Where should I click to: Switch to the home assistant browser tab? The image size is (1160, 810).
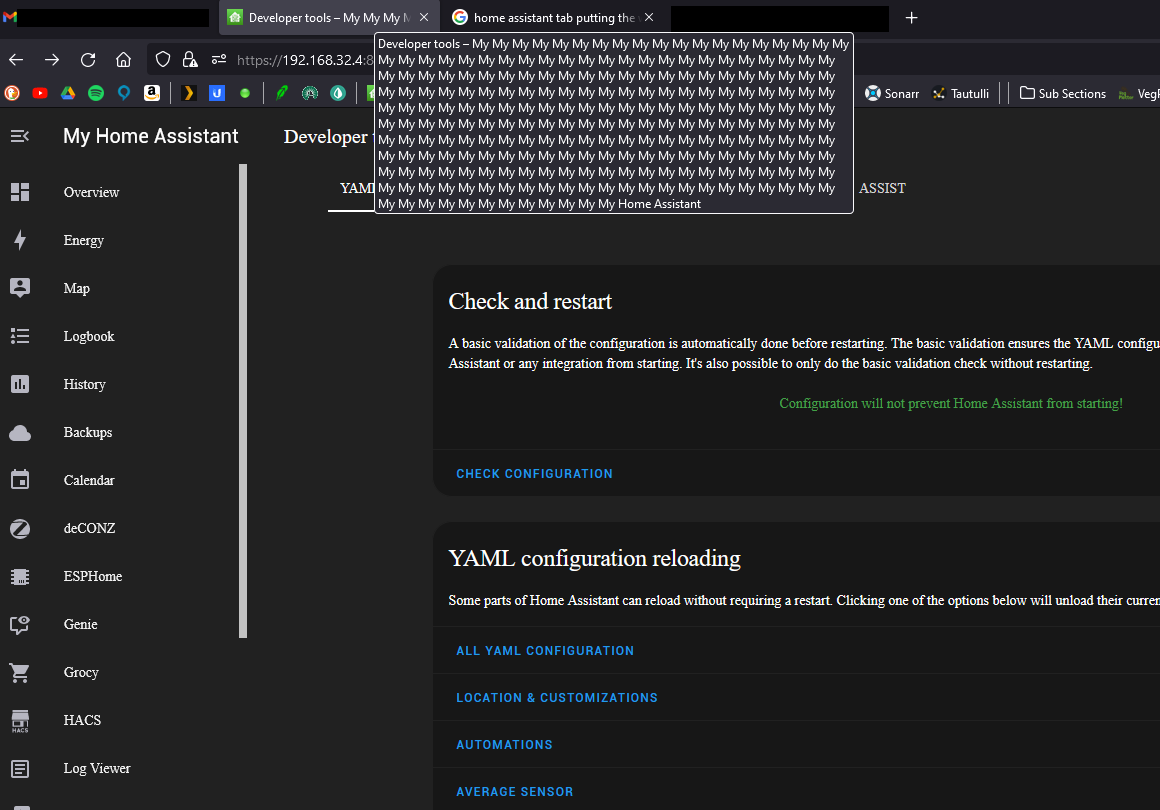click(x=555, y=17)
